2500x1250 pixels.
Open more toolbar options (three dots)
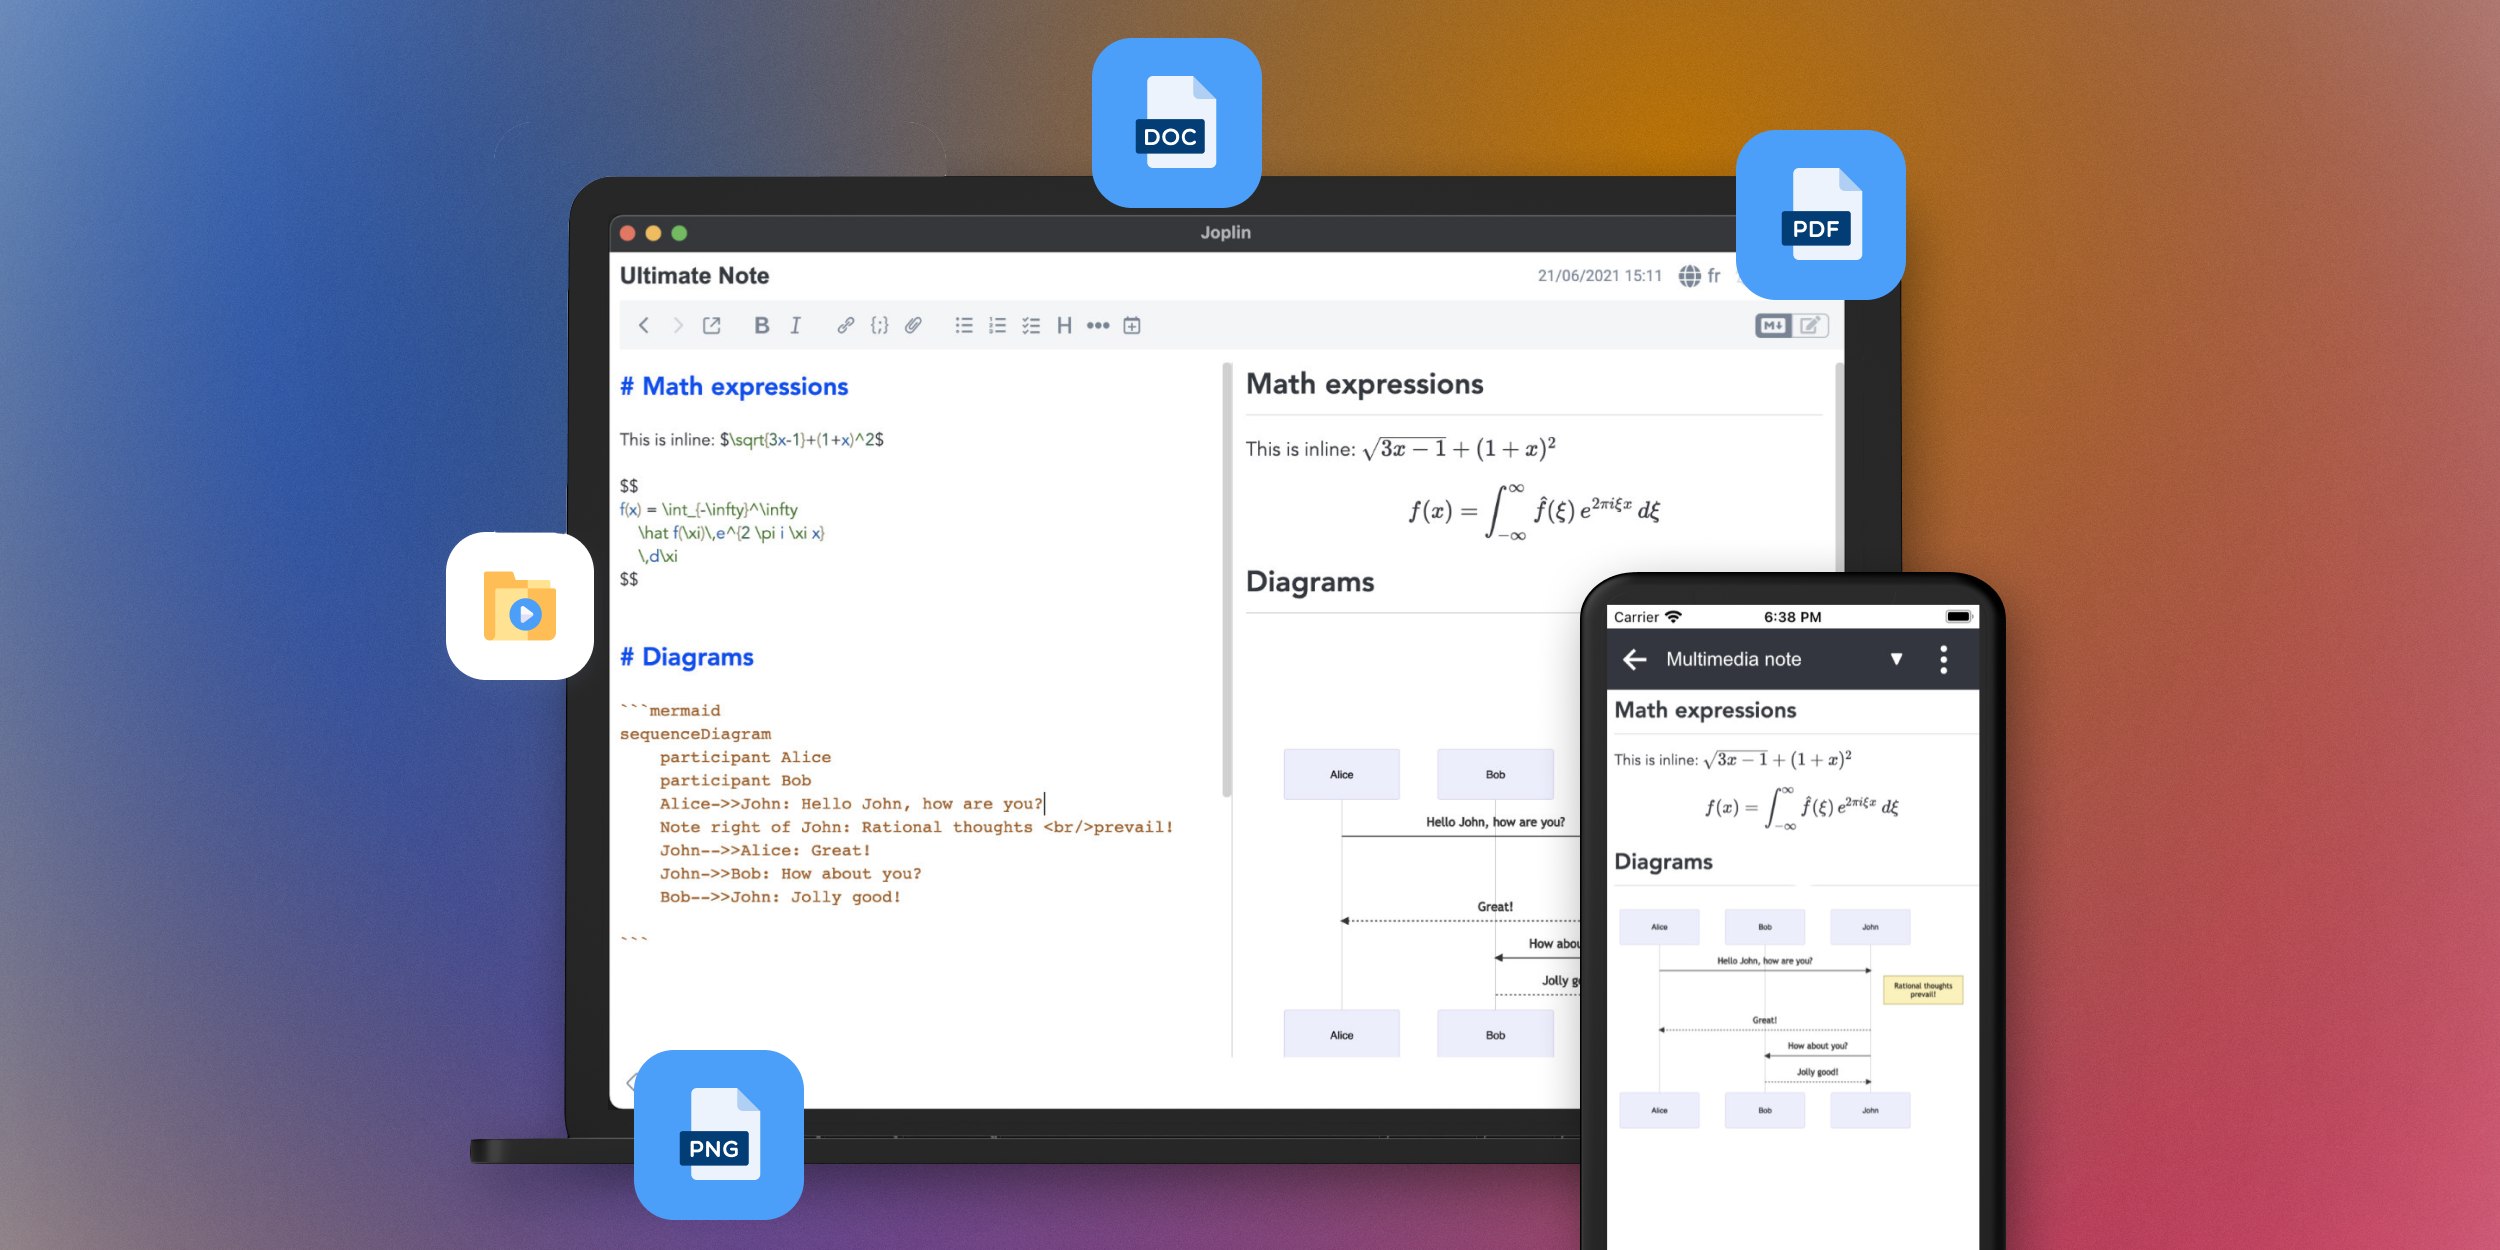point(1098,325)
